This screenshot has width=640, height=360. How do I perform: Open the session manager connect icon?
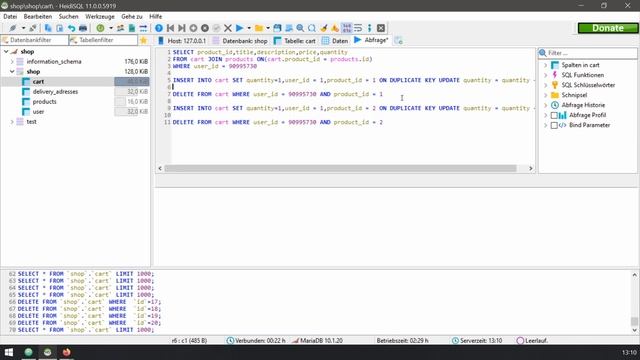tap(13, 28)
